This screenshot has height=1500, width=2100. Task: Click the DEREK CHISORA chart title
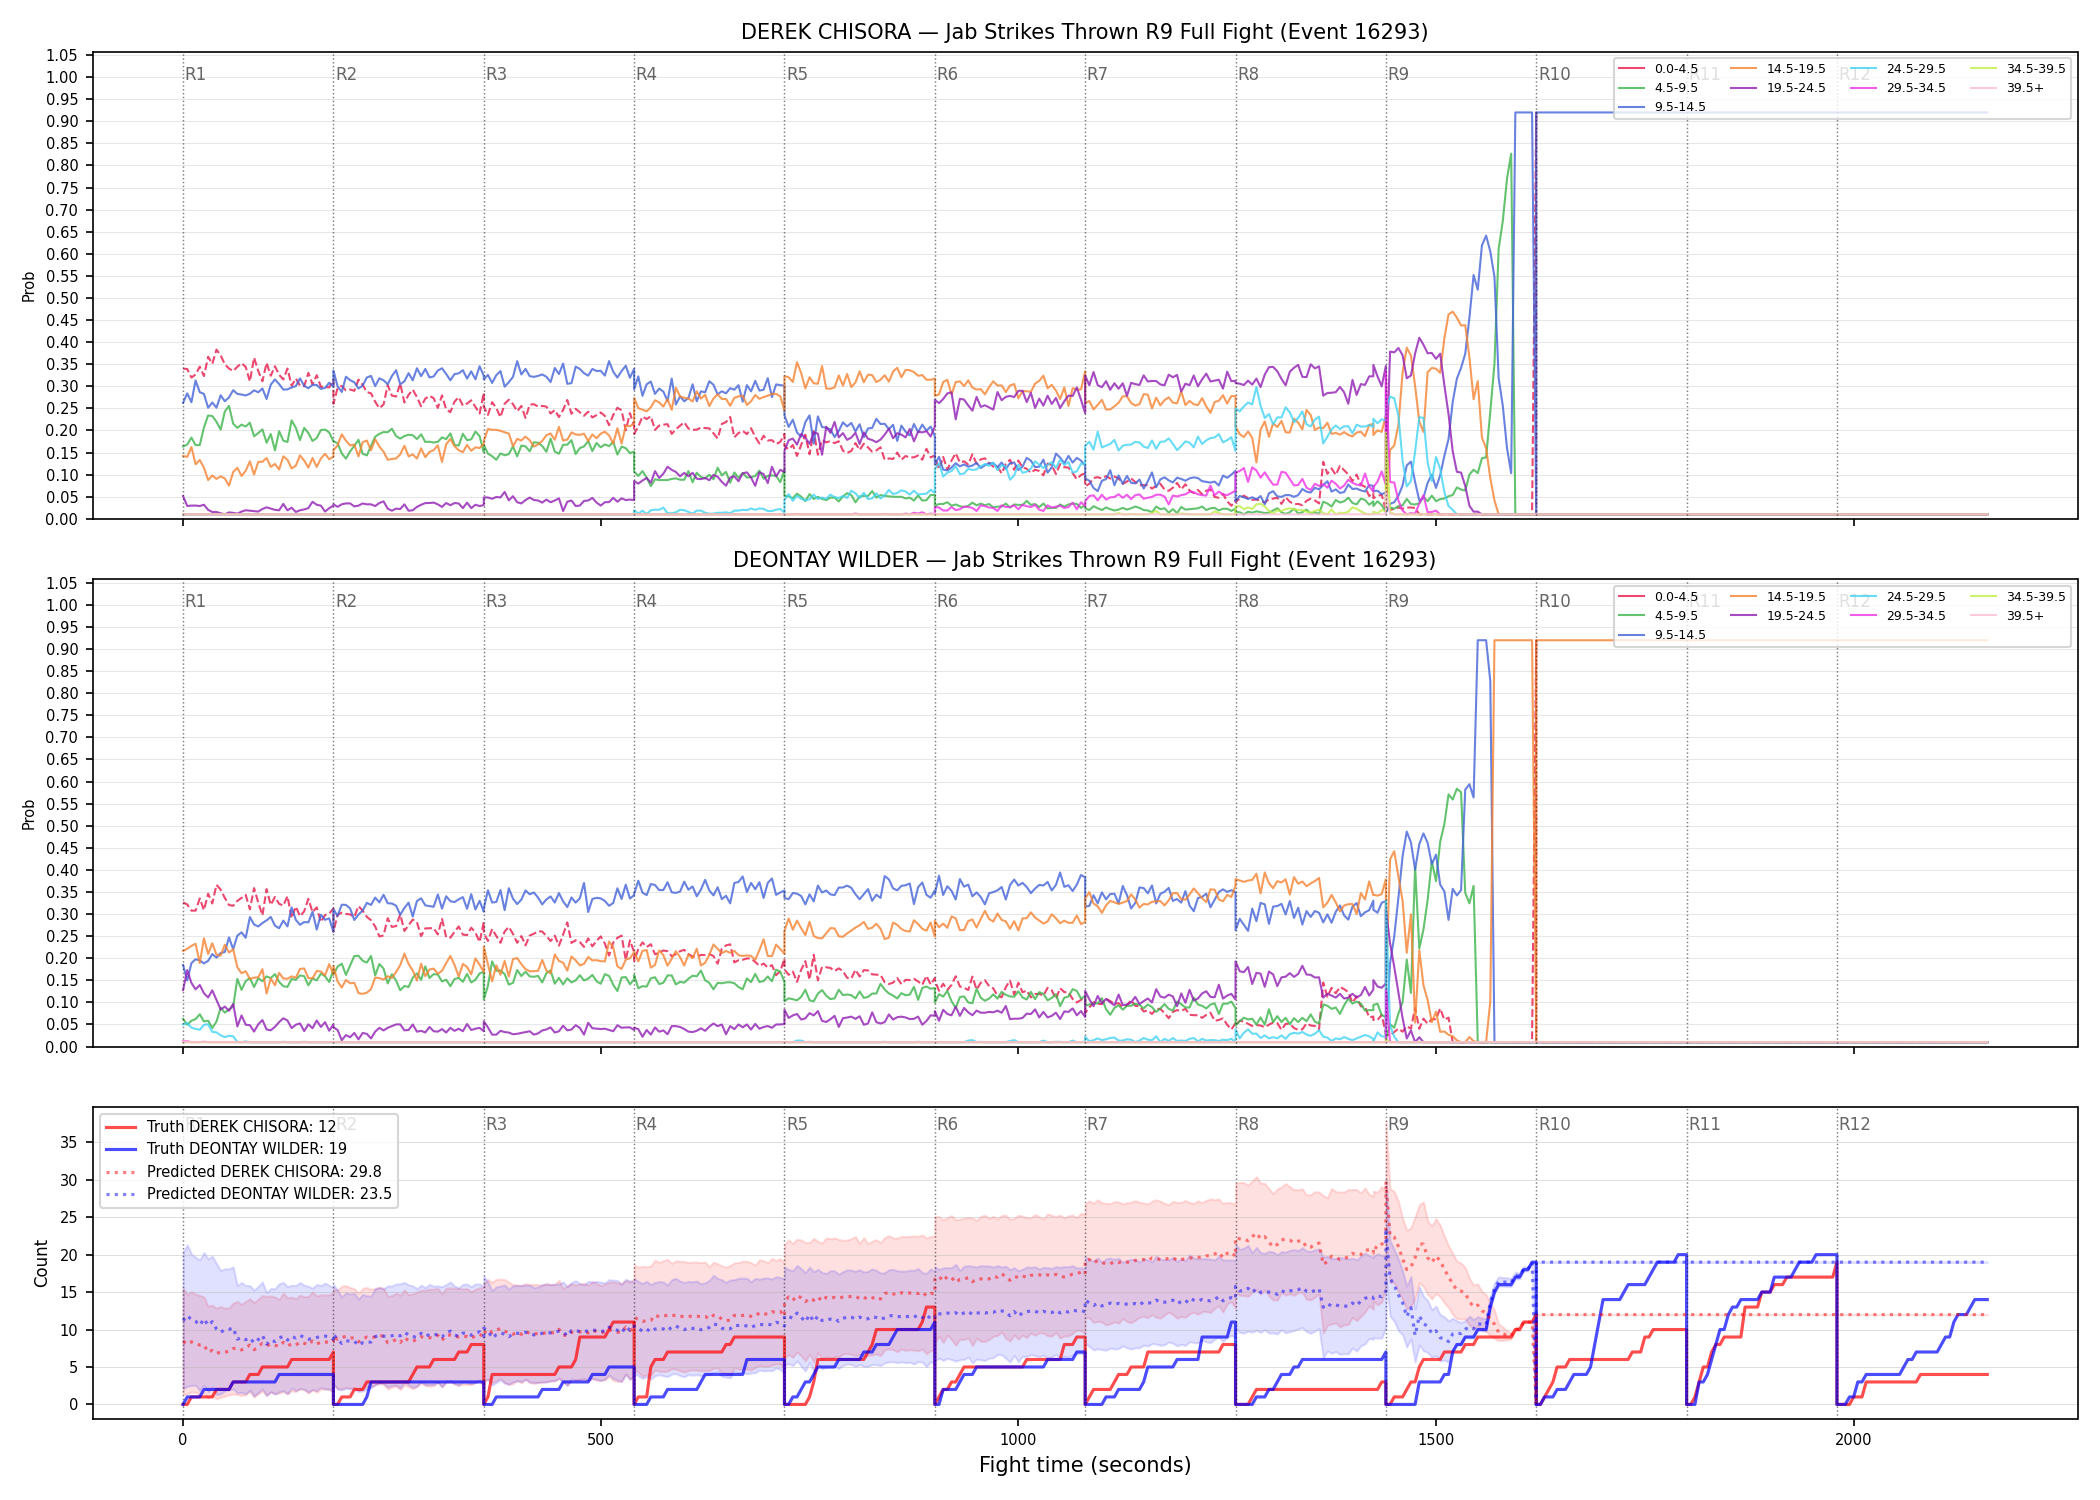point(1084,32)
